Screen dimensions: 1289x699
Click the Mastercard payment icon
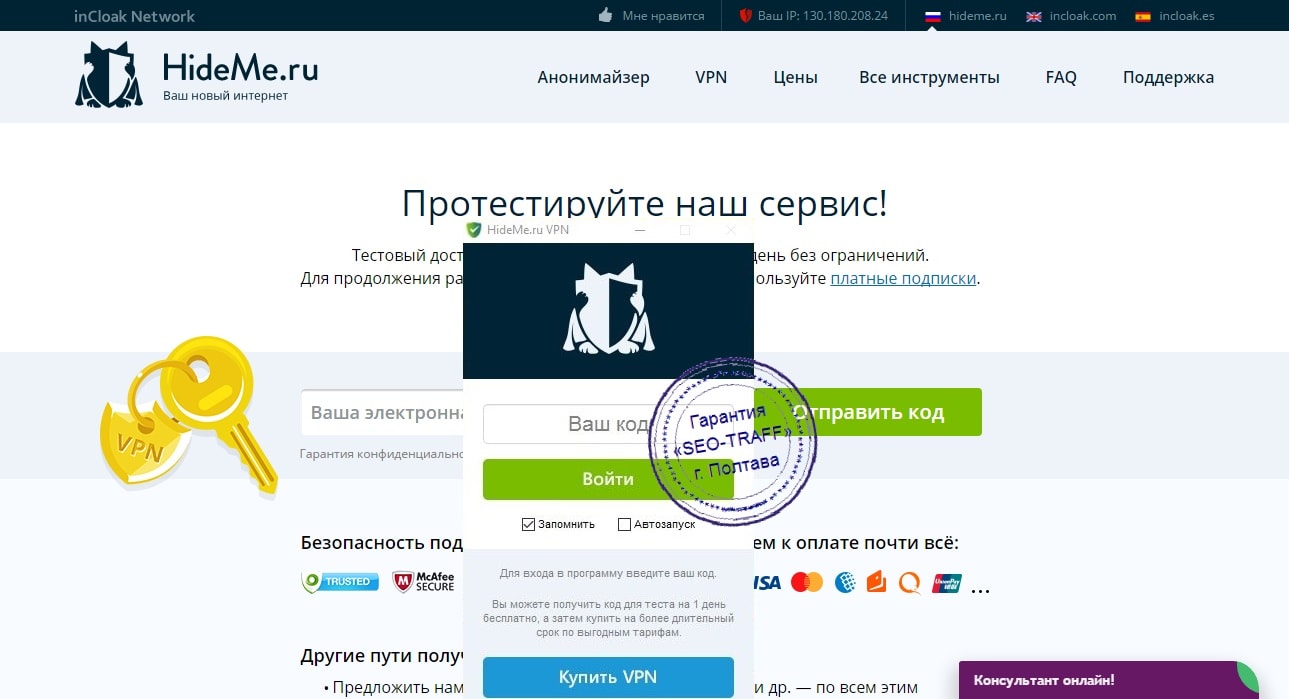coord(806,582)
